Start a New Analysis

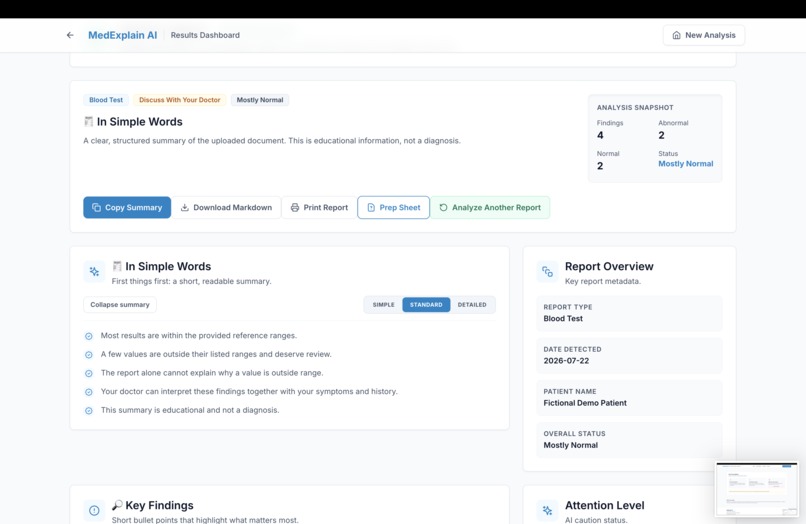click(704, 35)
